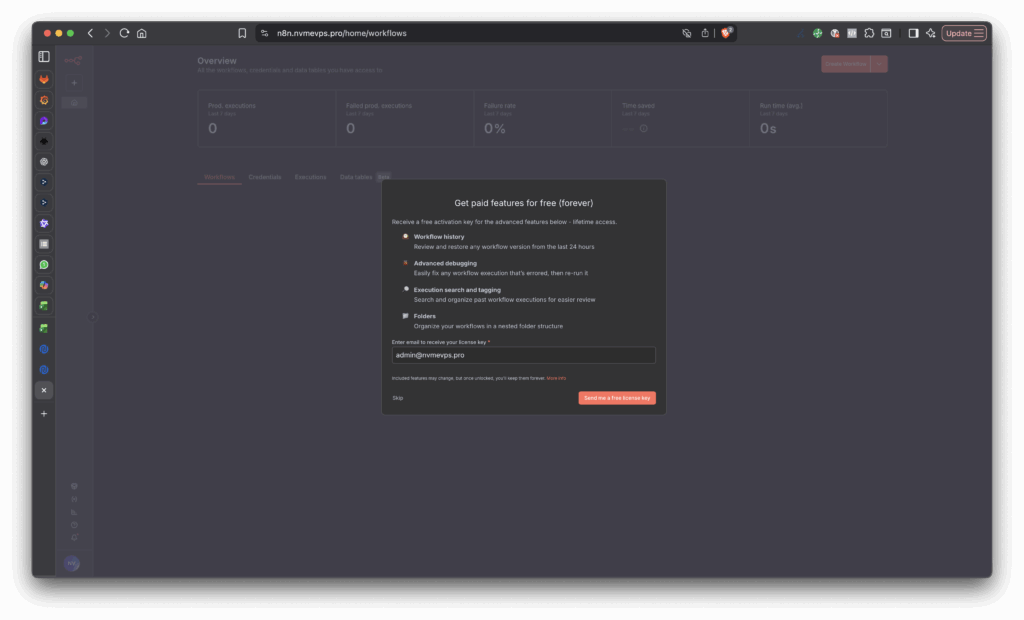
Task: Click the Leo AI sparkle icon
Action: [x=930, y=33]
